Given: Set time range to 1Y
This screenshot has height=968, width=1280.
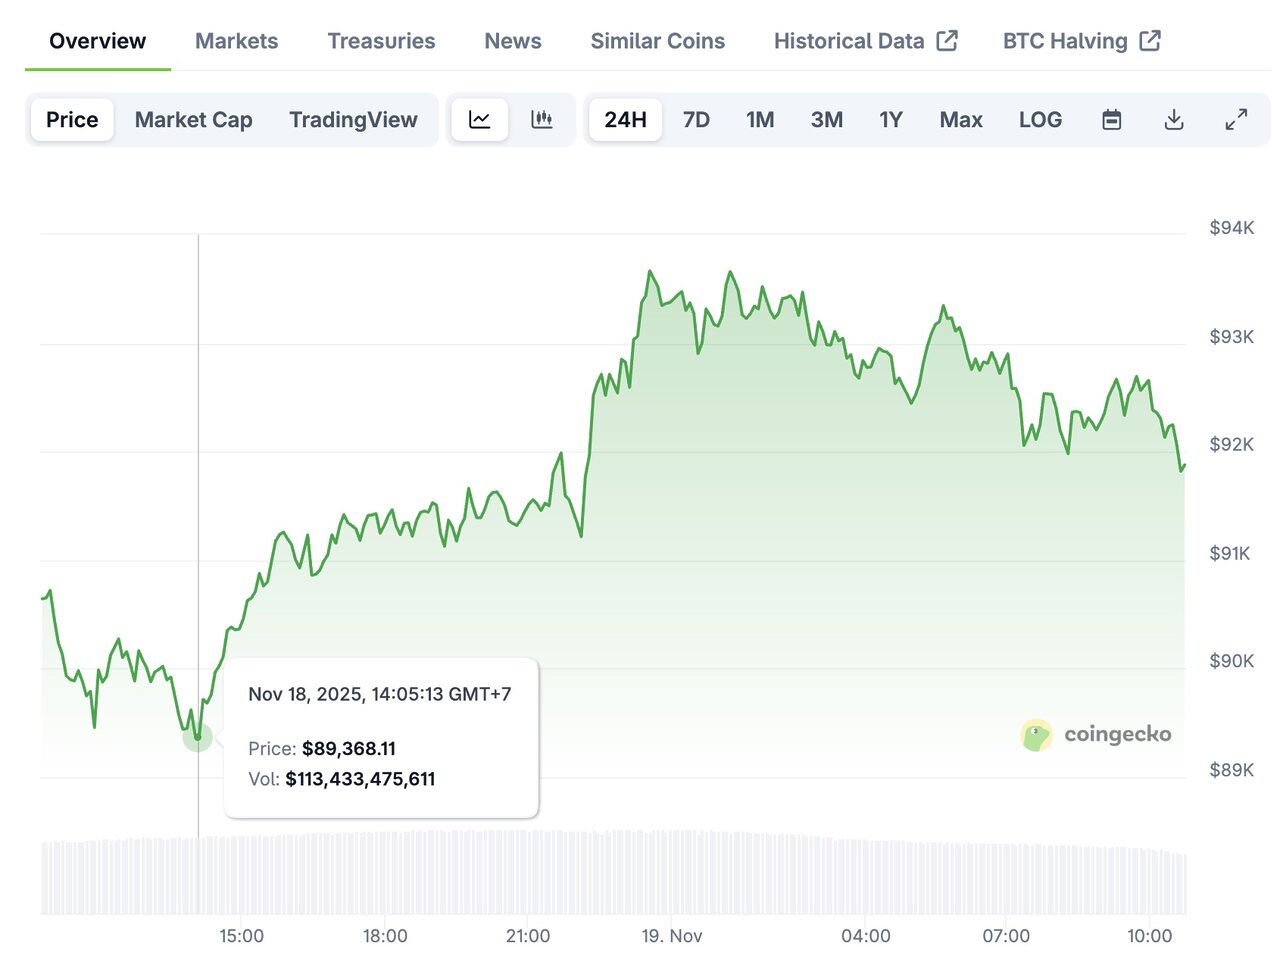Looking at the screenshot, I should pos(890,120).
